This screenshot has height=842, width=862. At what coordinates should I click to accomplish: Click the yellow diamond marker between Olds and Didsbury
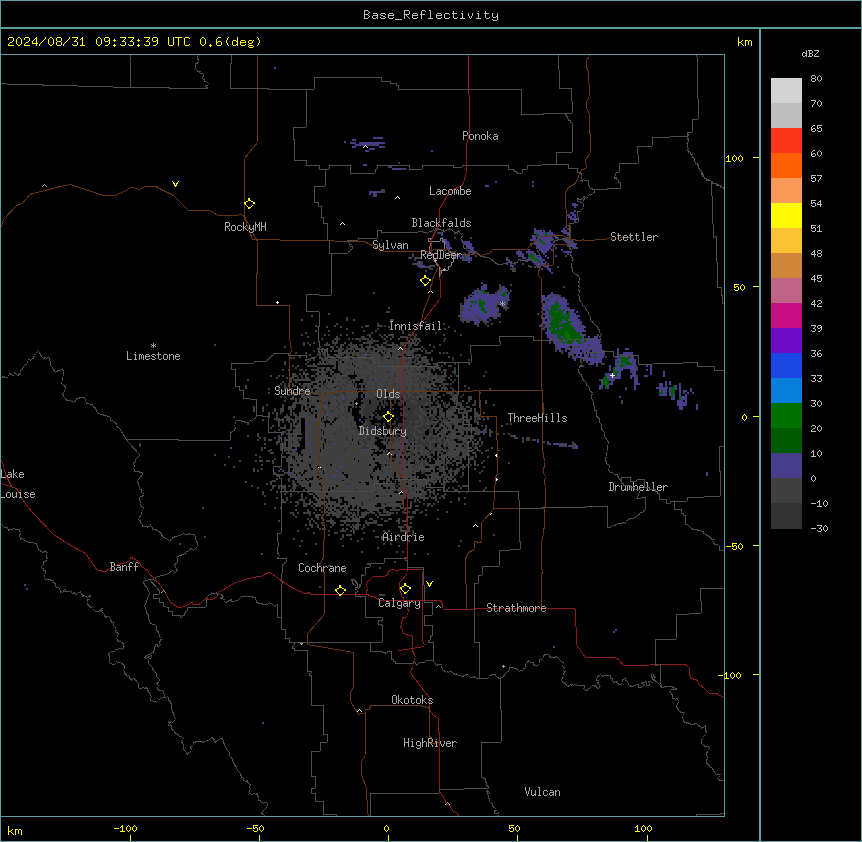[x=388, y=417]
